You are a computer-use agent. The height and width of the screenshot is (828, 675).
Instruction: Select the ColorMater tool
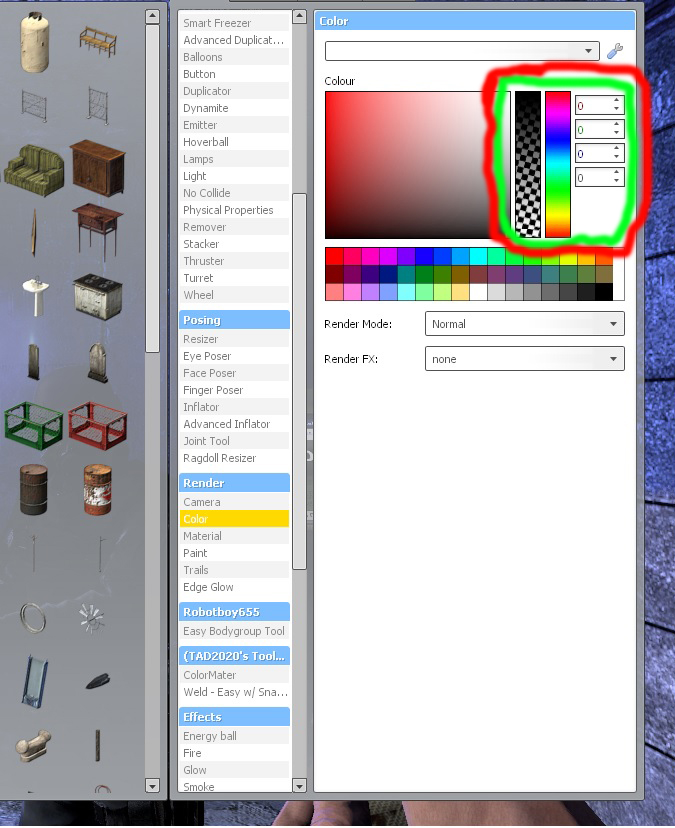[235, 675]
